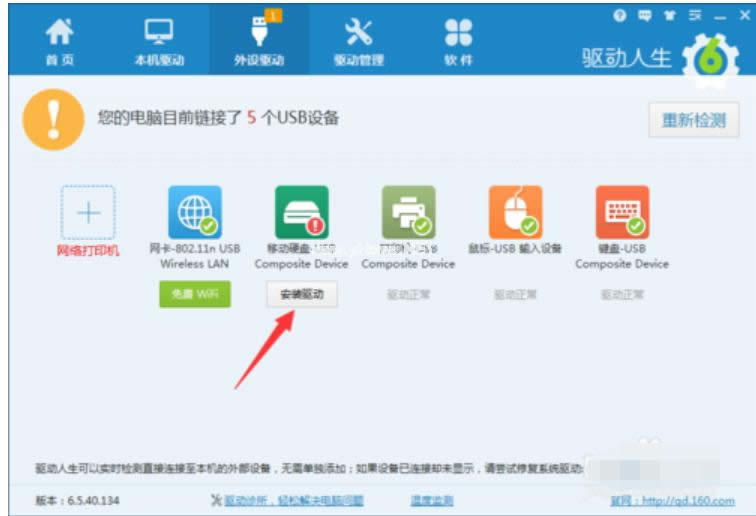Go to the 软件 software tab

pyautogui.click(x=458, y=42)
